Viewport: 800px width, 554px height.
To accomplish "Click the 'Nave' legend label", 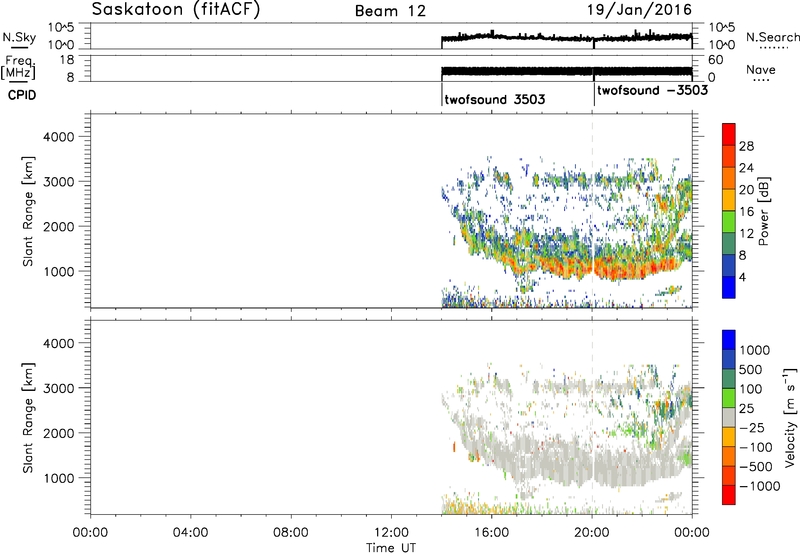I will (x=761, y=69).
